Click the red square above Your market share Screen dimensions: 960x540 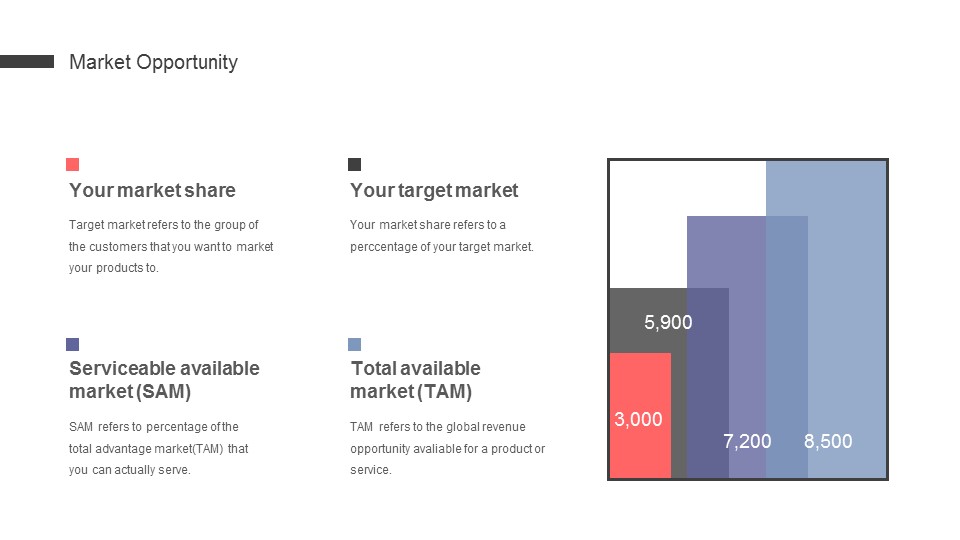pyautogui.click(x=72, y=164)
